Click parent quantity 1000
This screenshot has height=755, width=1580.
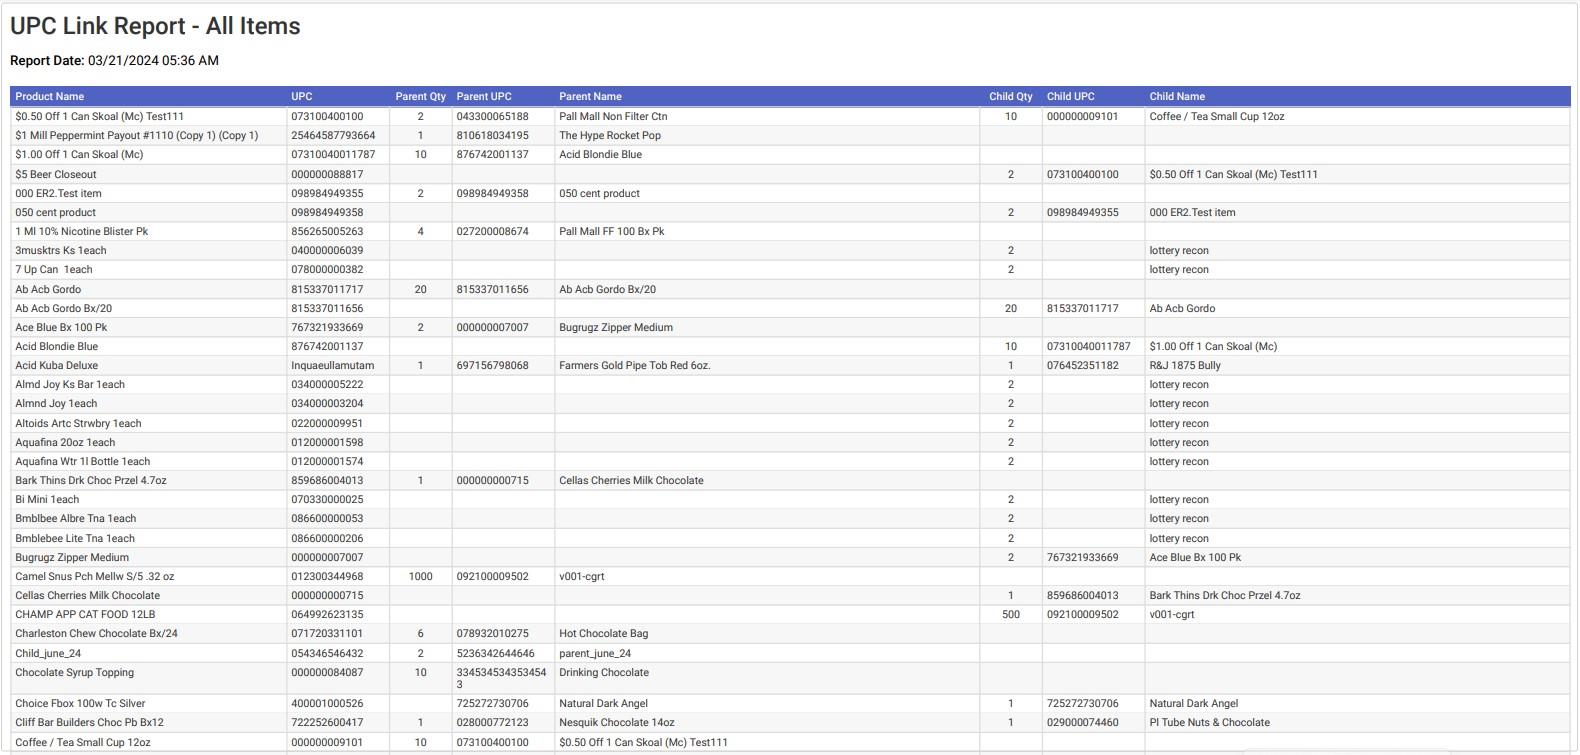click(420, 577)
